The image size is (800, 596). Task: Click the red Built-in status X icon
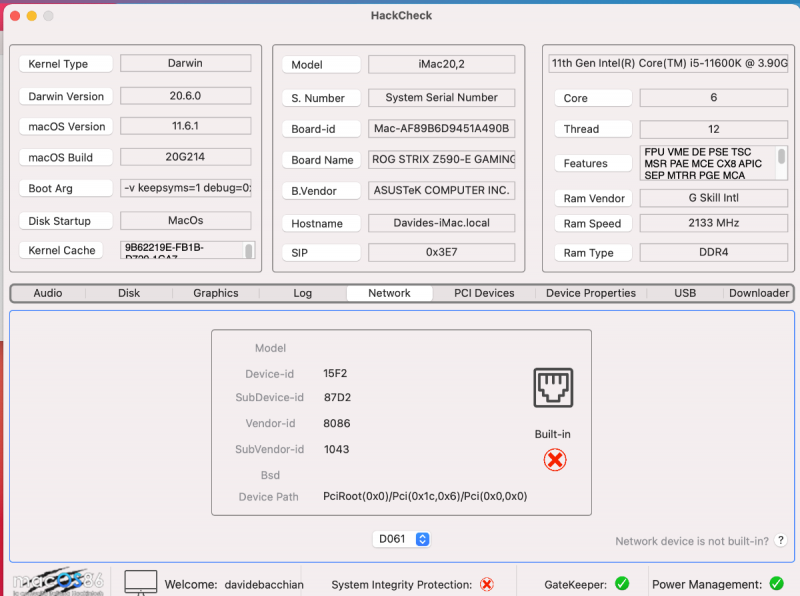pyautogui.click(x=554, y=460)
